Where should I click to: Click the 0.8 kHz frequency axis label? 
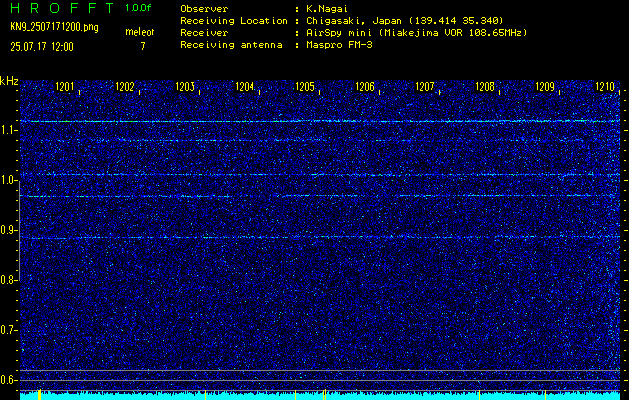pos(8,280)
